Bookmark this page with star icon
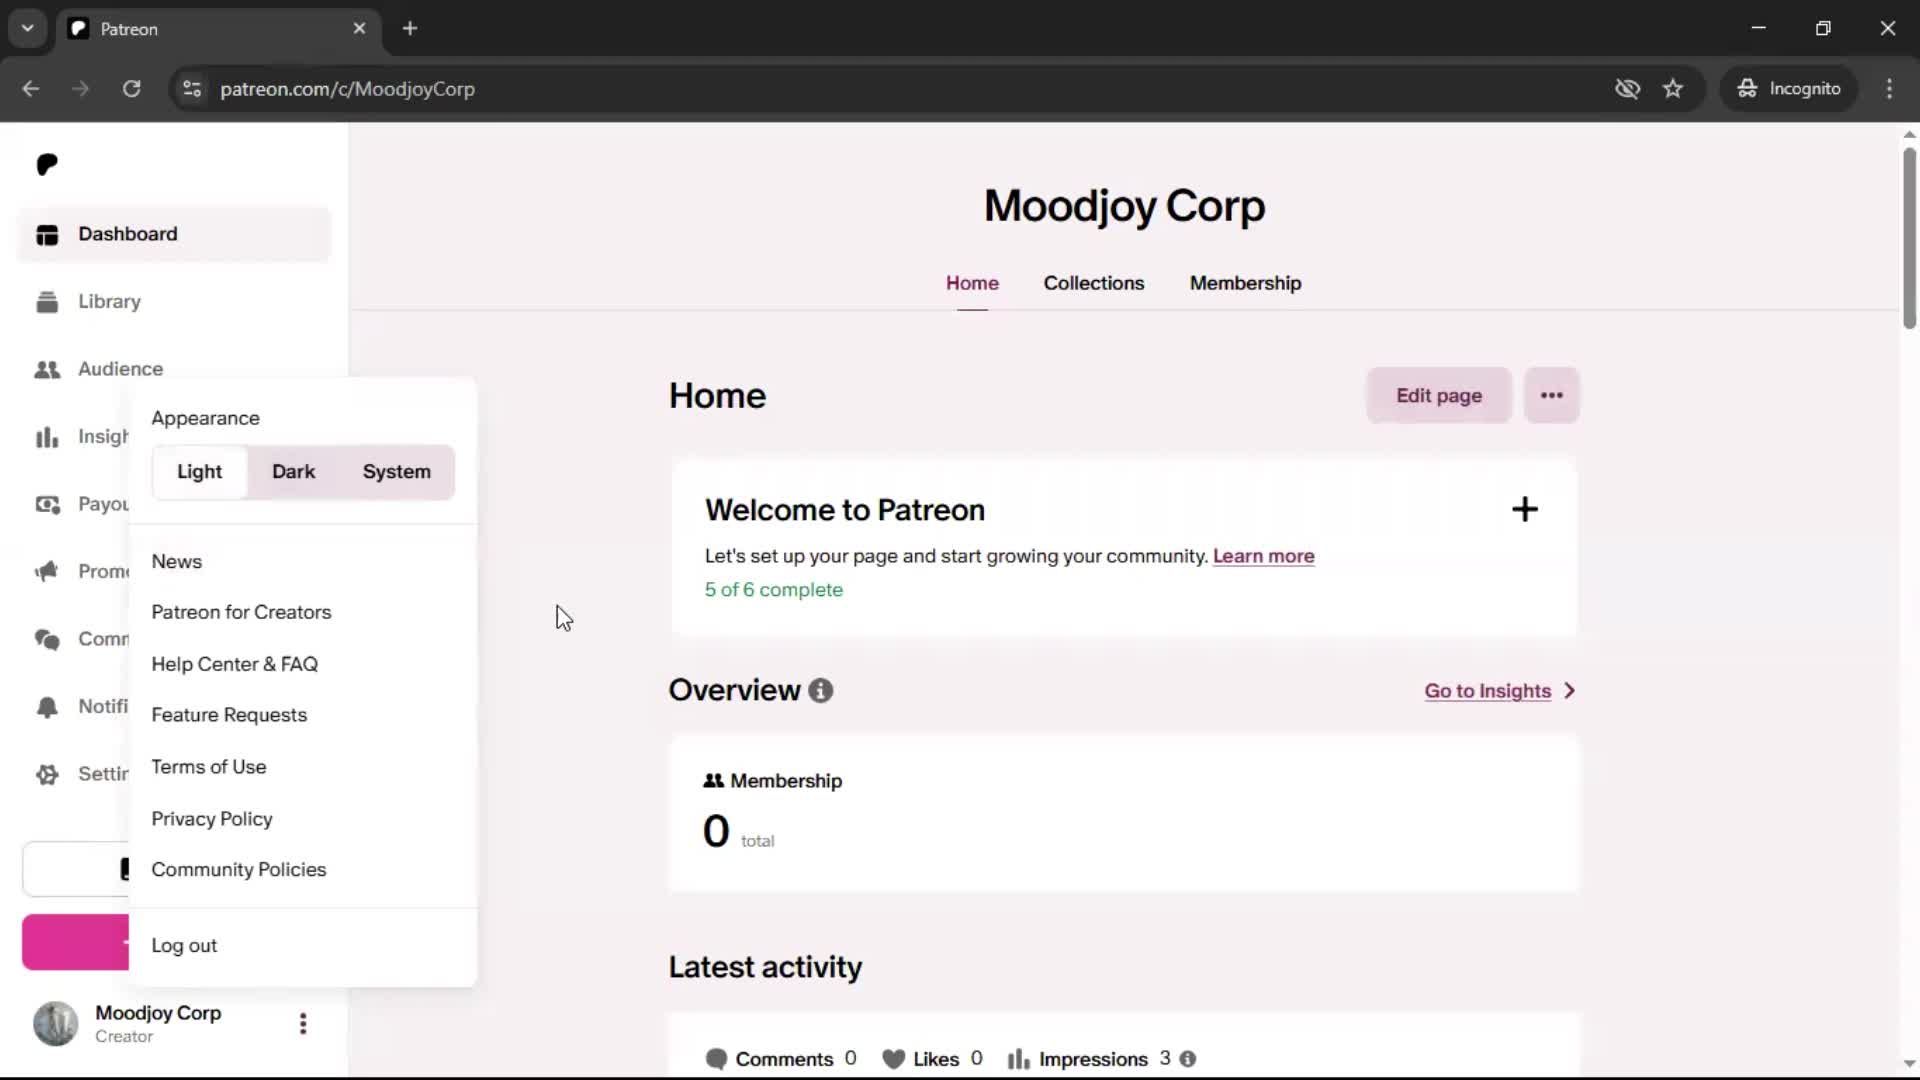Screen dimensions: 1920x1080 [1673, 89]
